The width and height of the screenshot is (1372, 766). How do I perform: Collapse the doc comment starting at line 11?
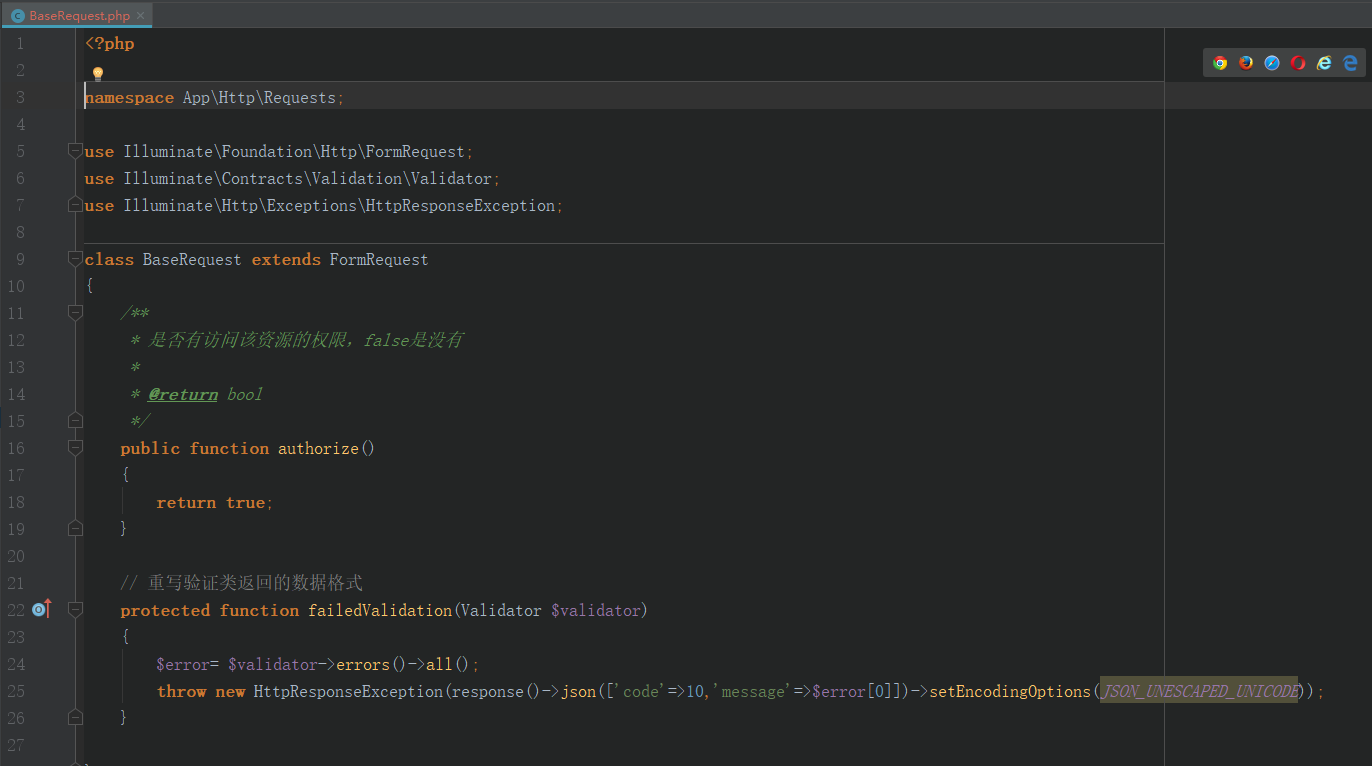click(x=75, y=313)
